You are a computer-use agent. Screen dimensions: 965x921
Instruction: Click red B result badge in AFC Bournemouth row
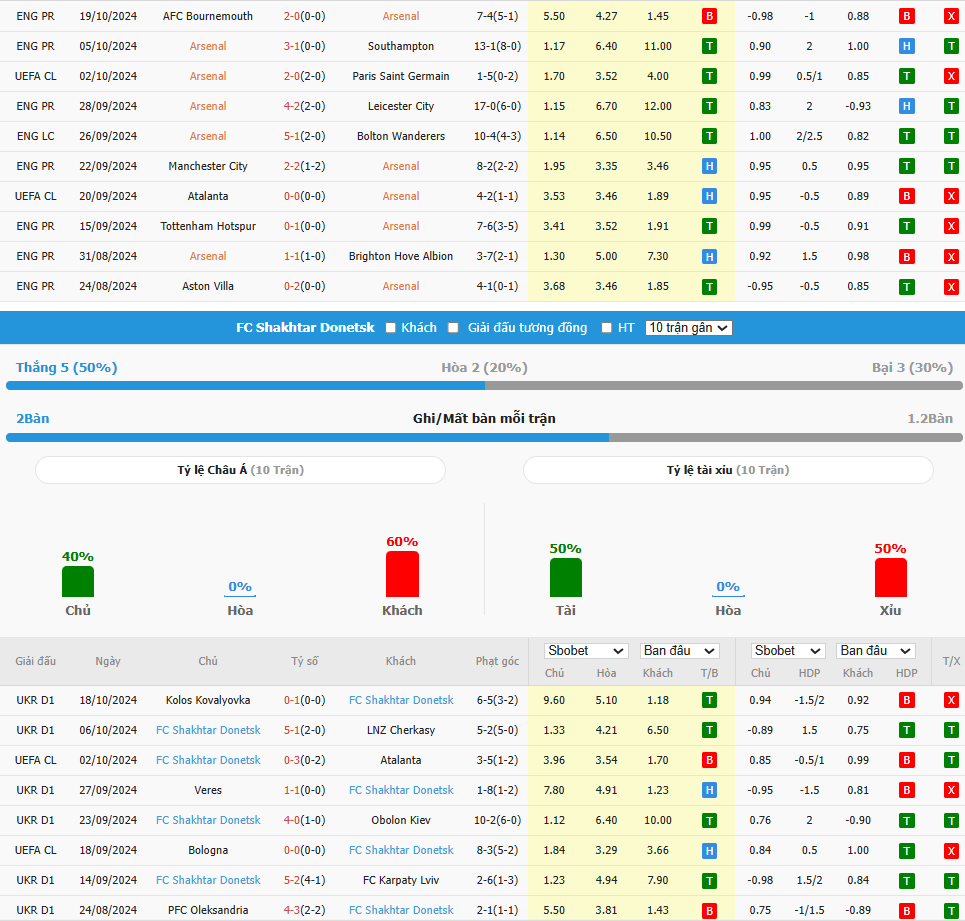click(x=710, y=16)
